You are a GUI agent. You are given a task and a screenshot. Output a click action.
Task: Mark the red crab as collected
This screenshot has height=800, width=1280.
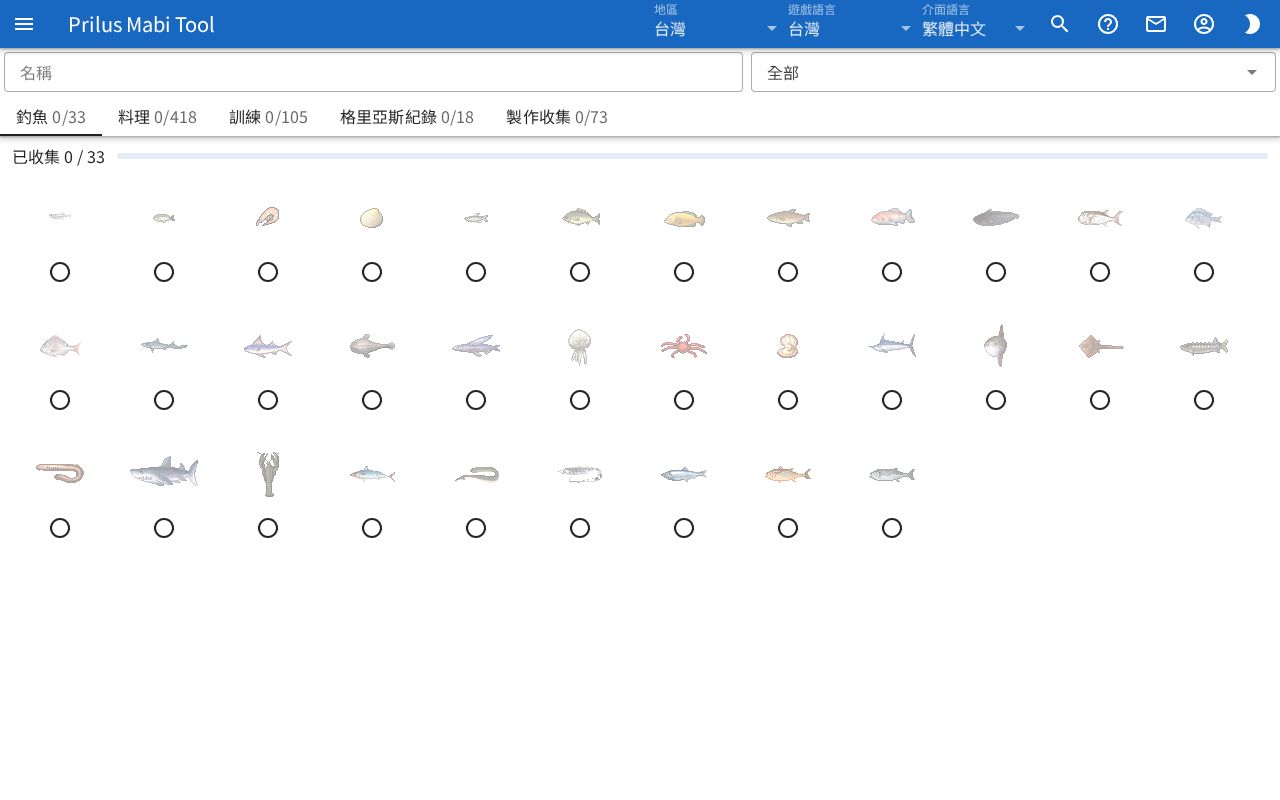684,400
